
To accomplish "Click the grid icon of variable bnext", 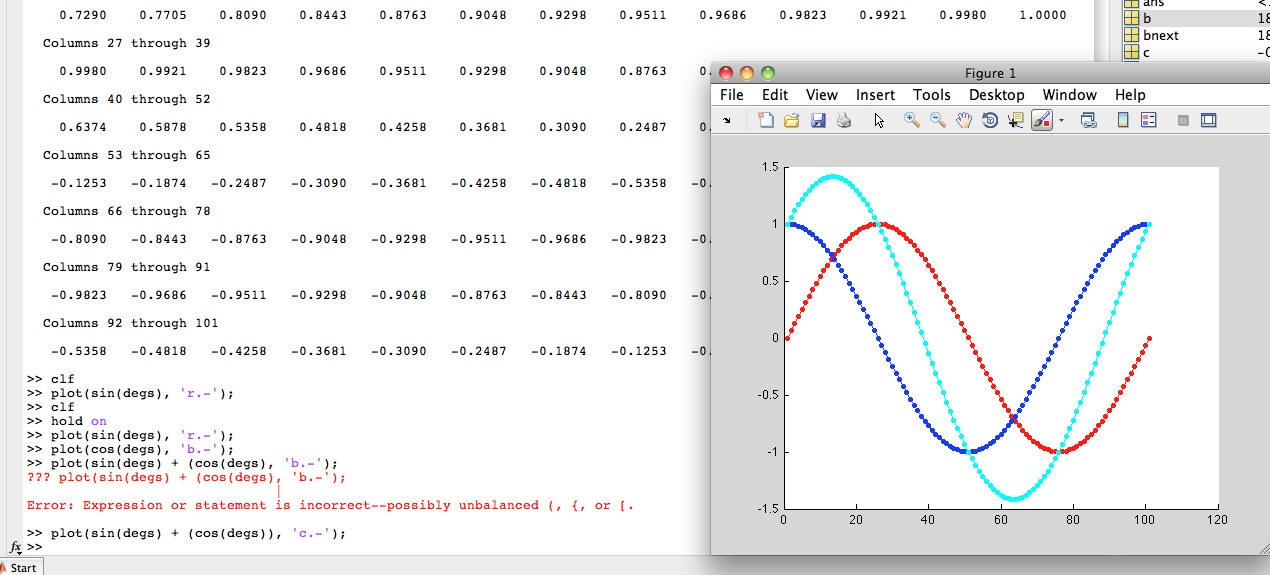I will pyautogui.click(x=1130, y=35).
